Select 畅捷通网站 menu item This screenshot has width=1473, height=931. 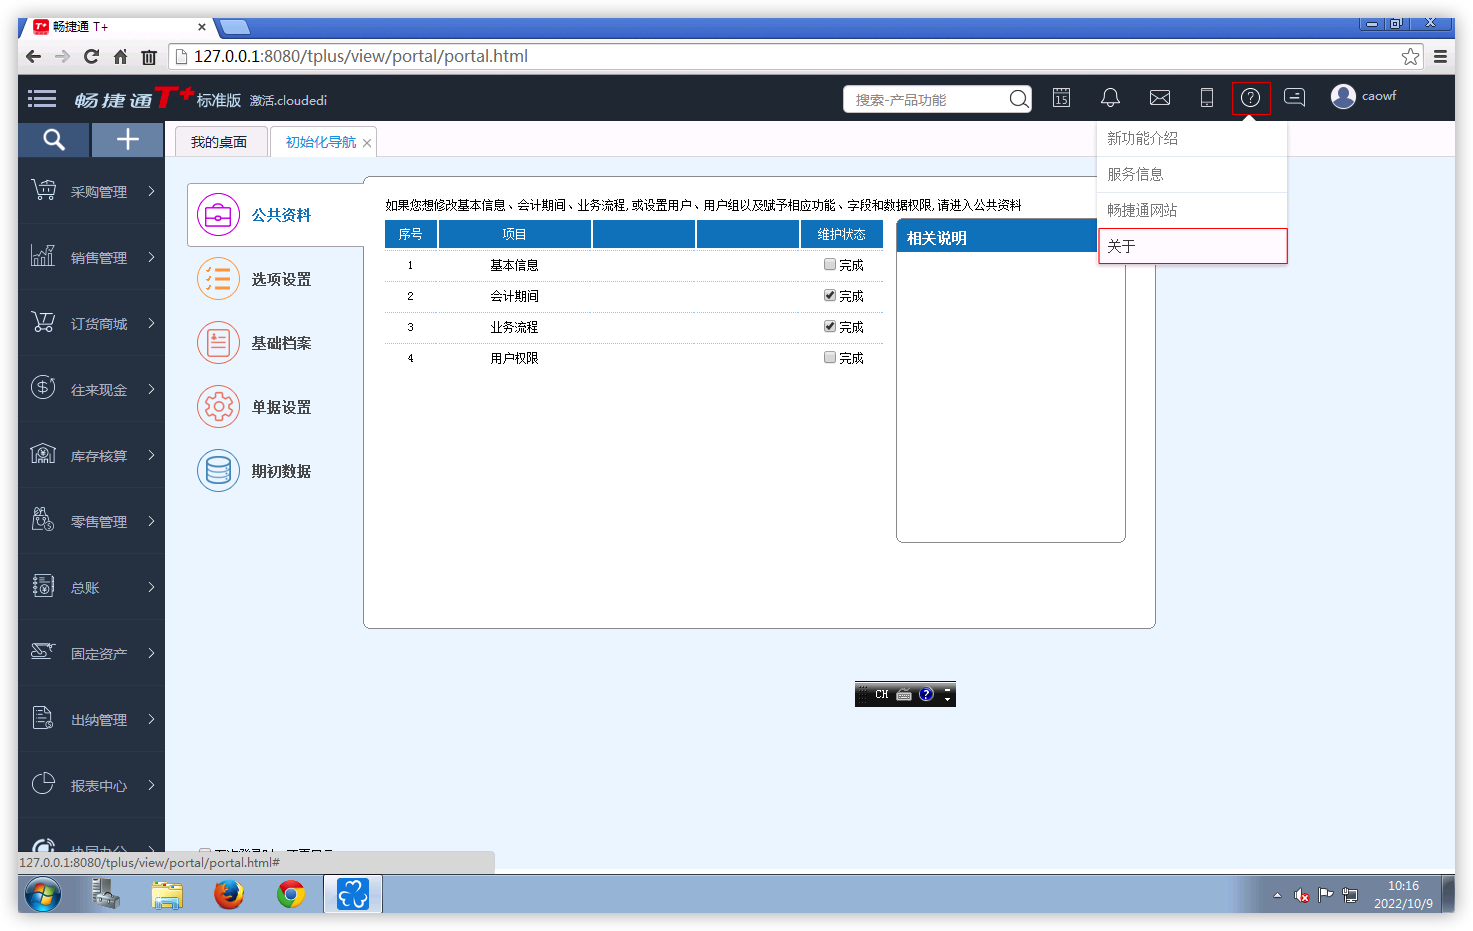point(1192,211)
